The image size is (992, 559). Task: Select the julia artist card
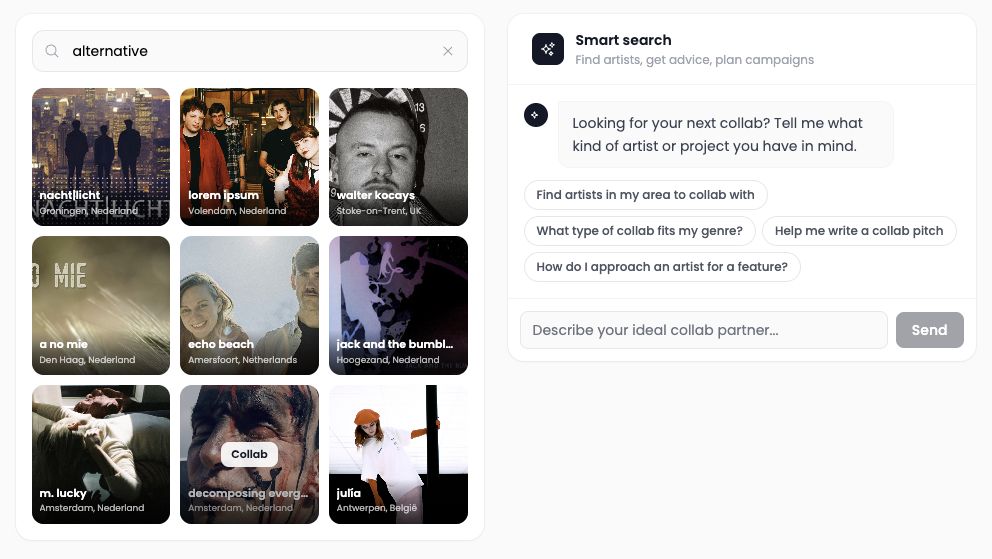click(x=398, y=454)
